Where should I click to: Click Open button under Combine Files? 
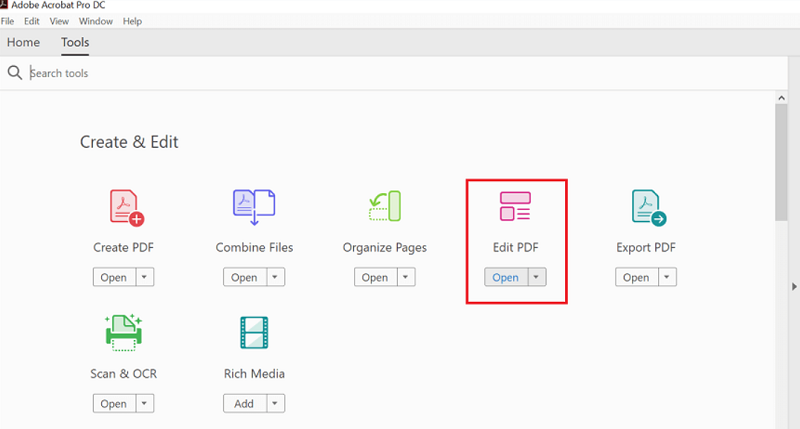point(244,277)
